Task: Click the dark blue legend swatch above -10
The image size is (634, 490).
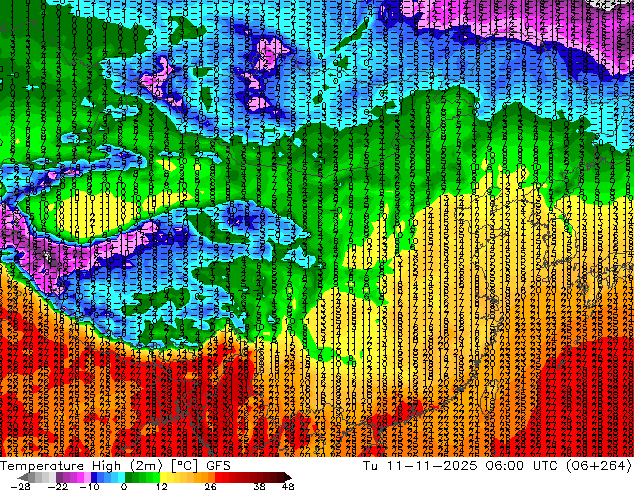Action: coord(94,477)
